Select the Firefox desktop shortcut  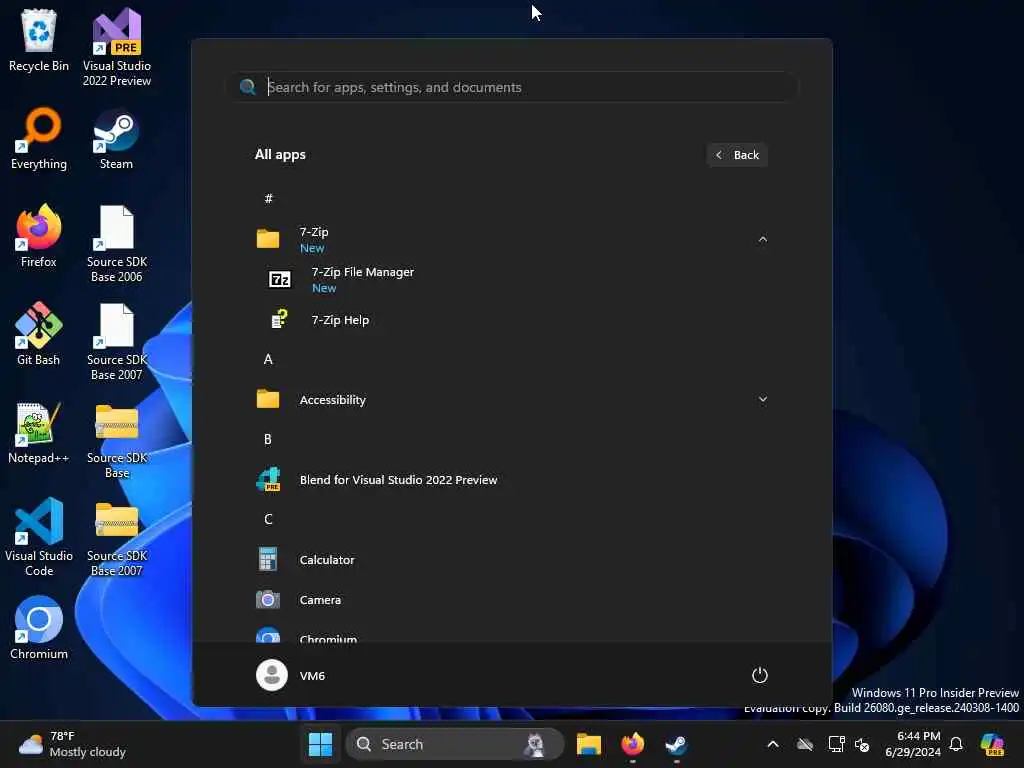point(39,236)
